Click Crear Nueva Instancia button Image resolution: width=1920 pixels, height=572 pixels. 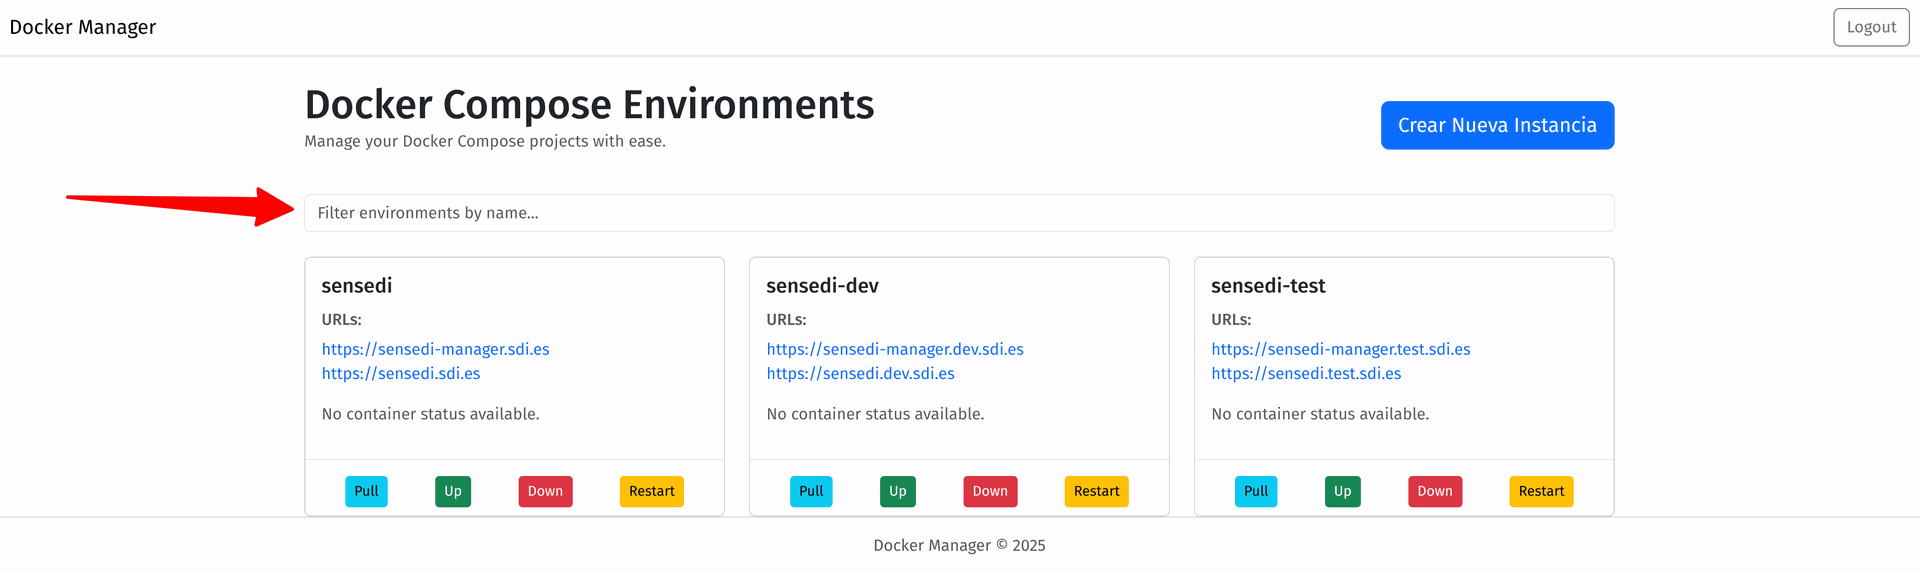pos(1496,125)
